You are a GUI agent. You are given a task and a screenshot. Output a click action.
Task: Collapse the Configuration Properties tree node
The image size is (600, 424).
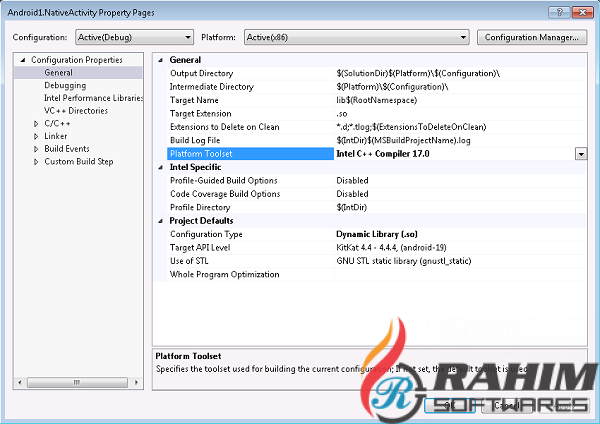tap(23, 60)
